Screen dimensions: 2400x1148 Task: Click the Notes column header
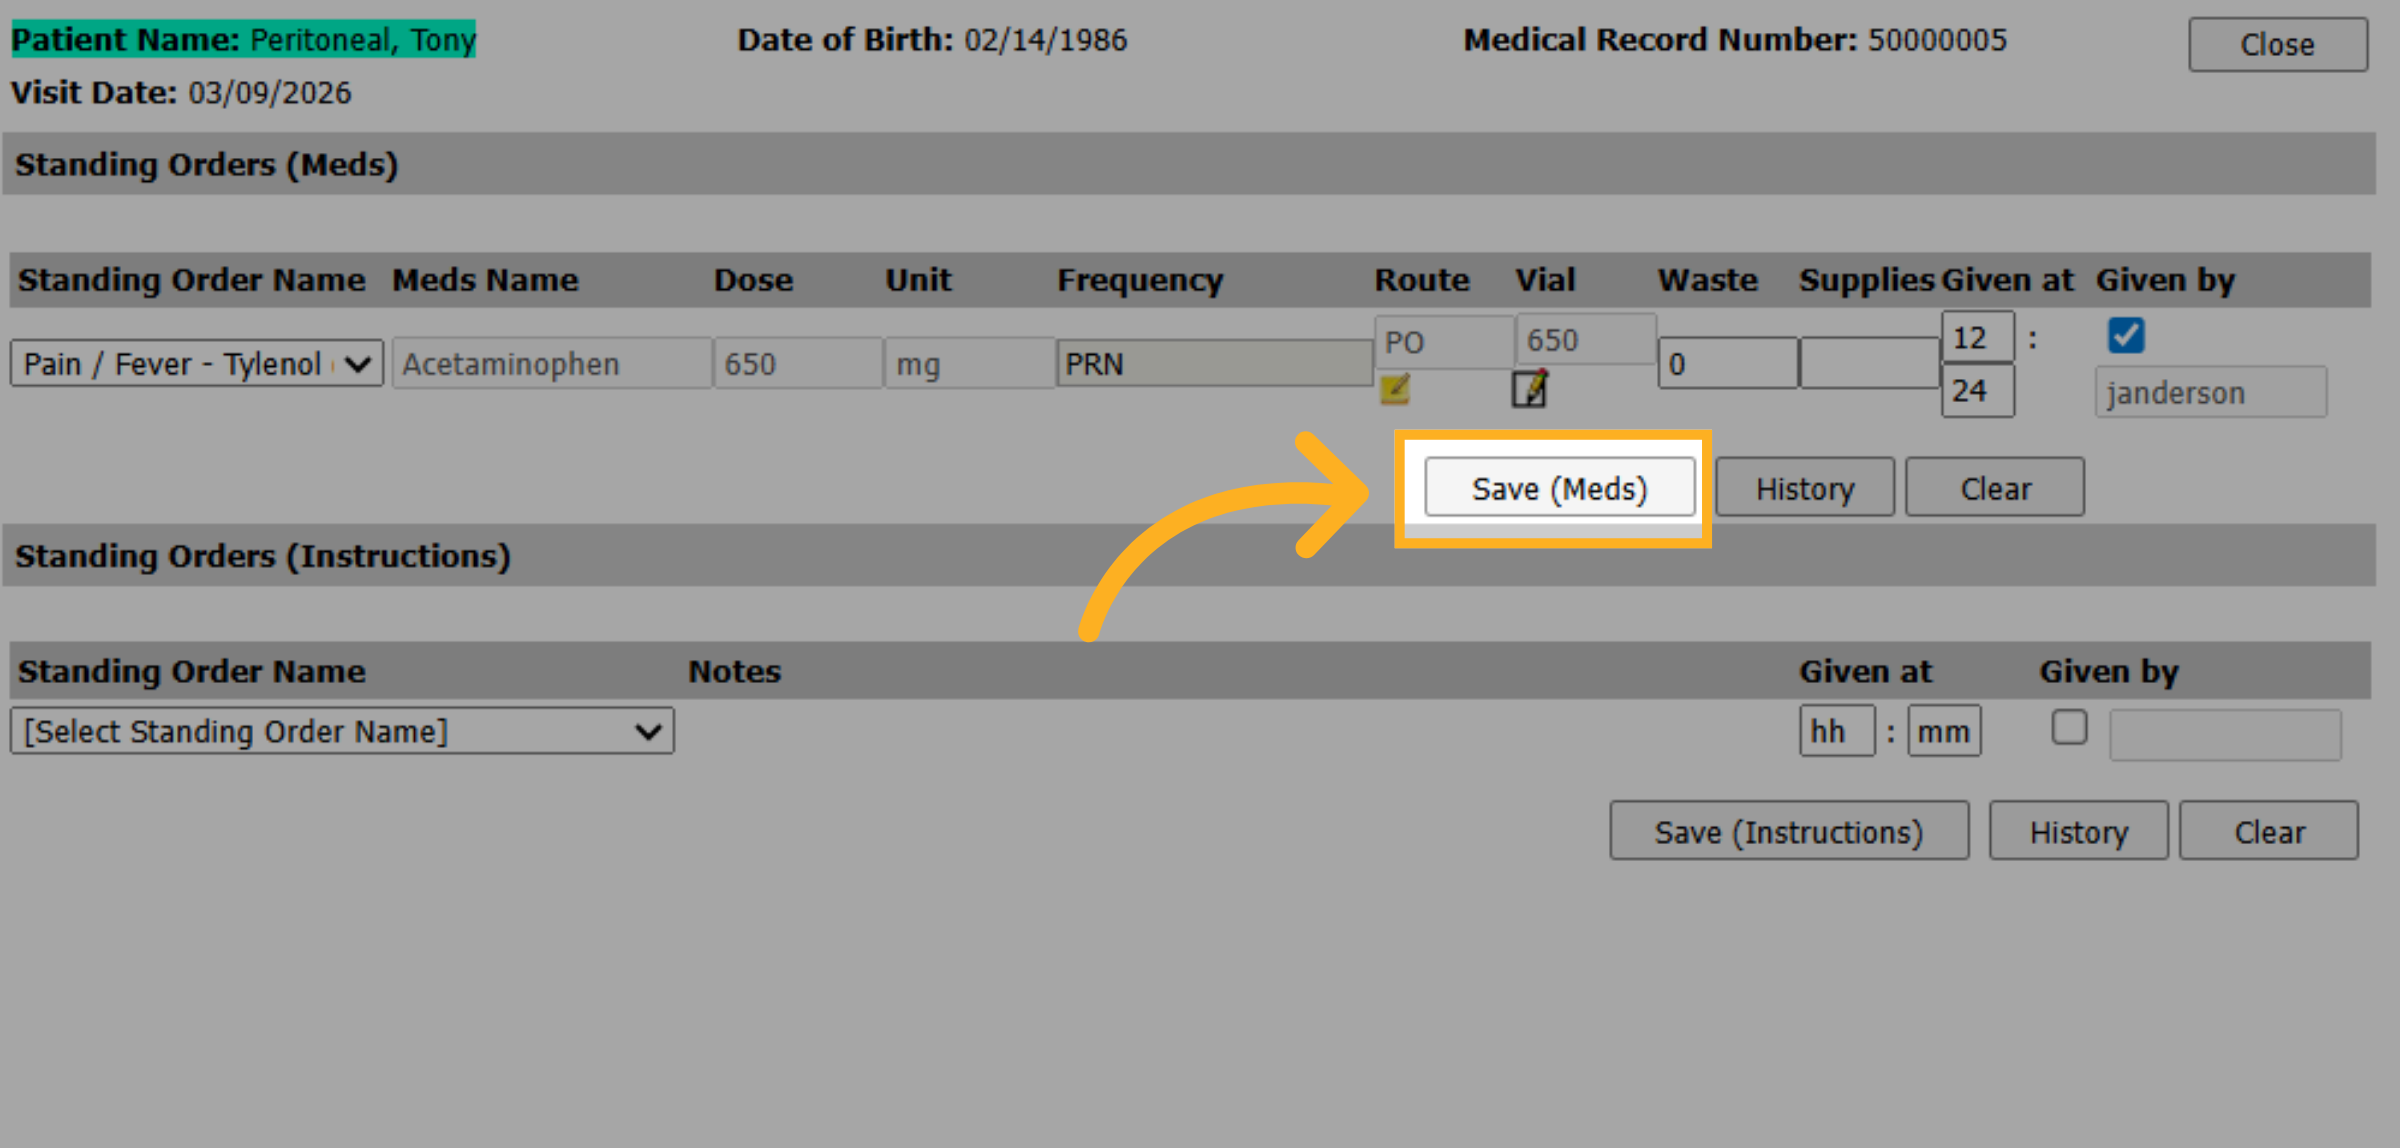(x=735, y=671)
